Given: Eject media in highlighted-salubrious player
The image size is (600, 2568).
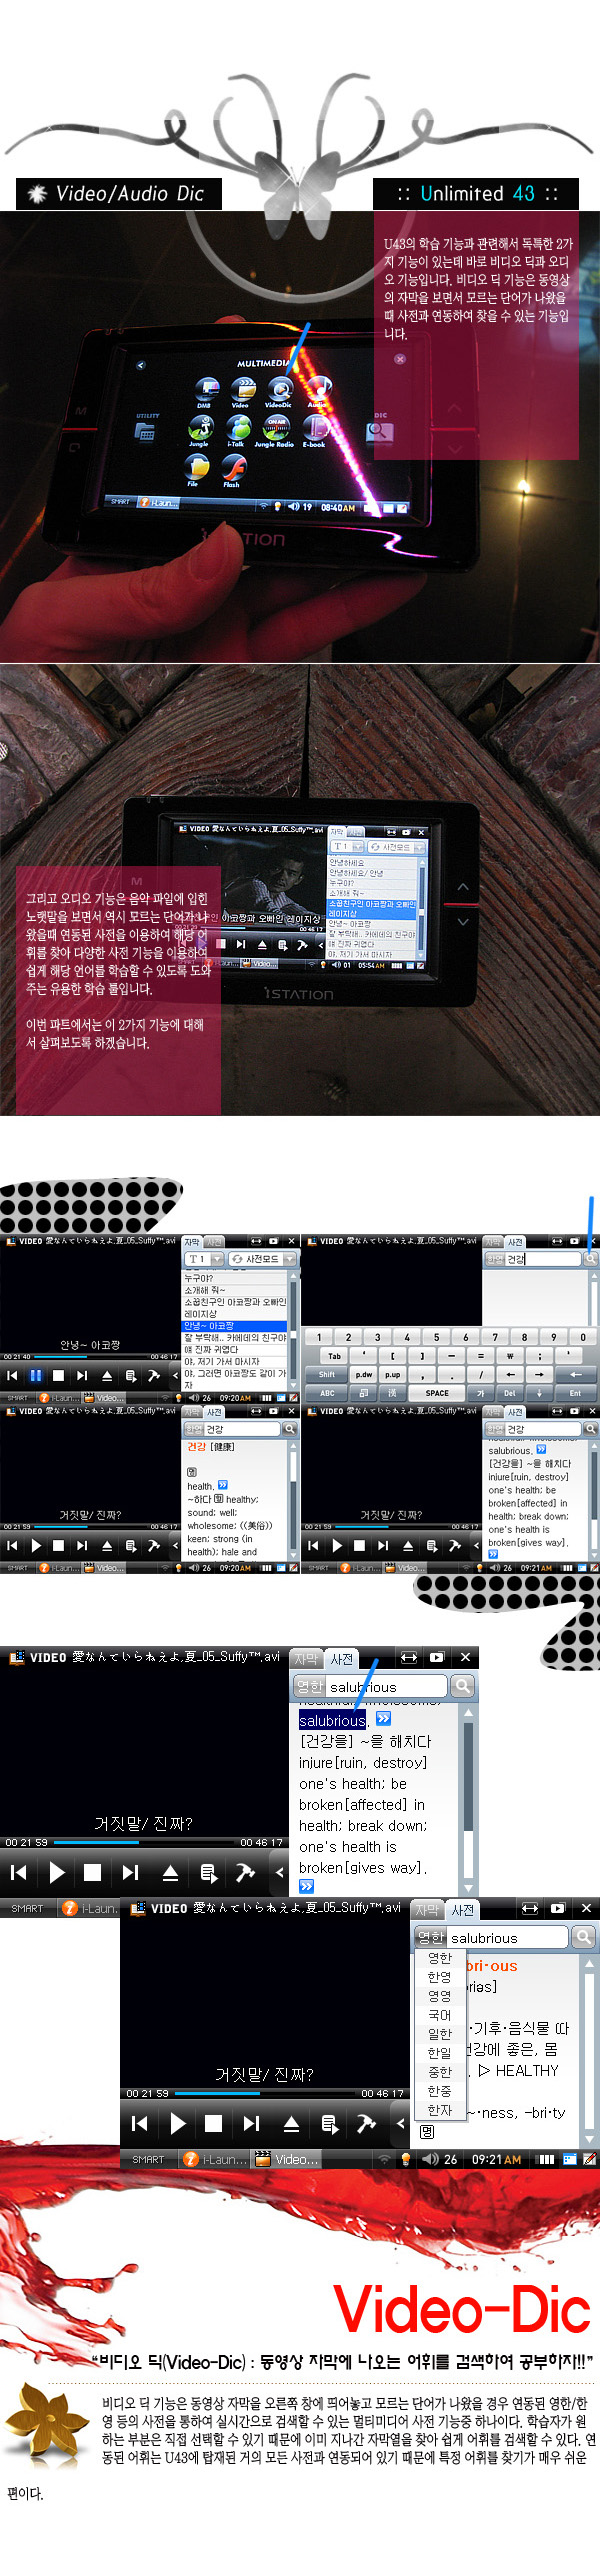Looking at the screenshot, I should 170,1872.
